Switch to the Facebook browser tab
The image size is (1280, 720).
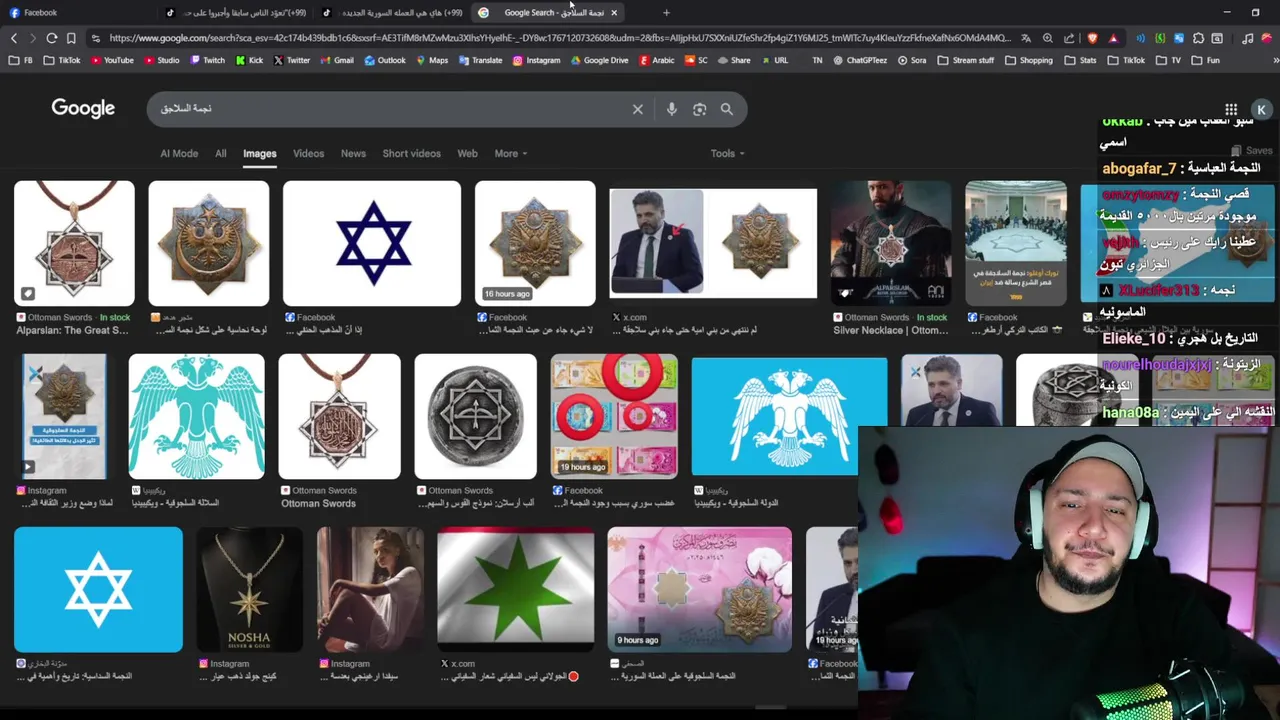[80, 13]
